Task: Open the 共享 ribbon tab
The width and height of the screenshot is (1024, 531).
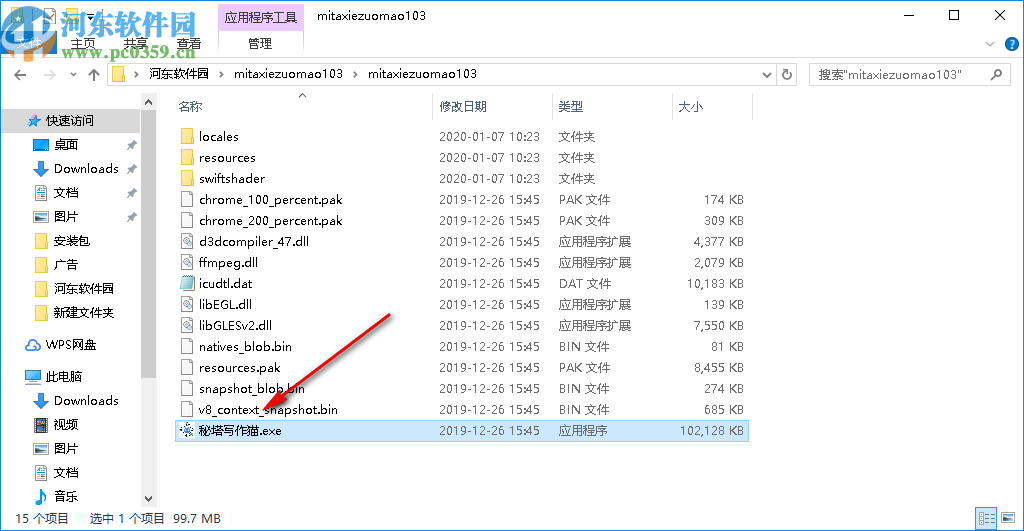Action: coord(136,44)
